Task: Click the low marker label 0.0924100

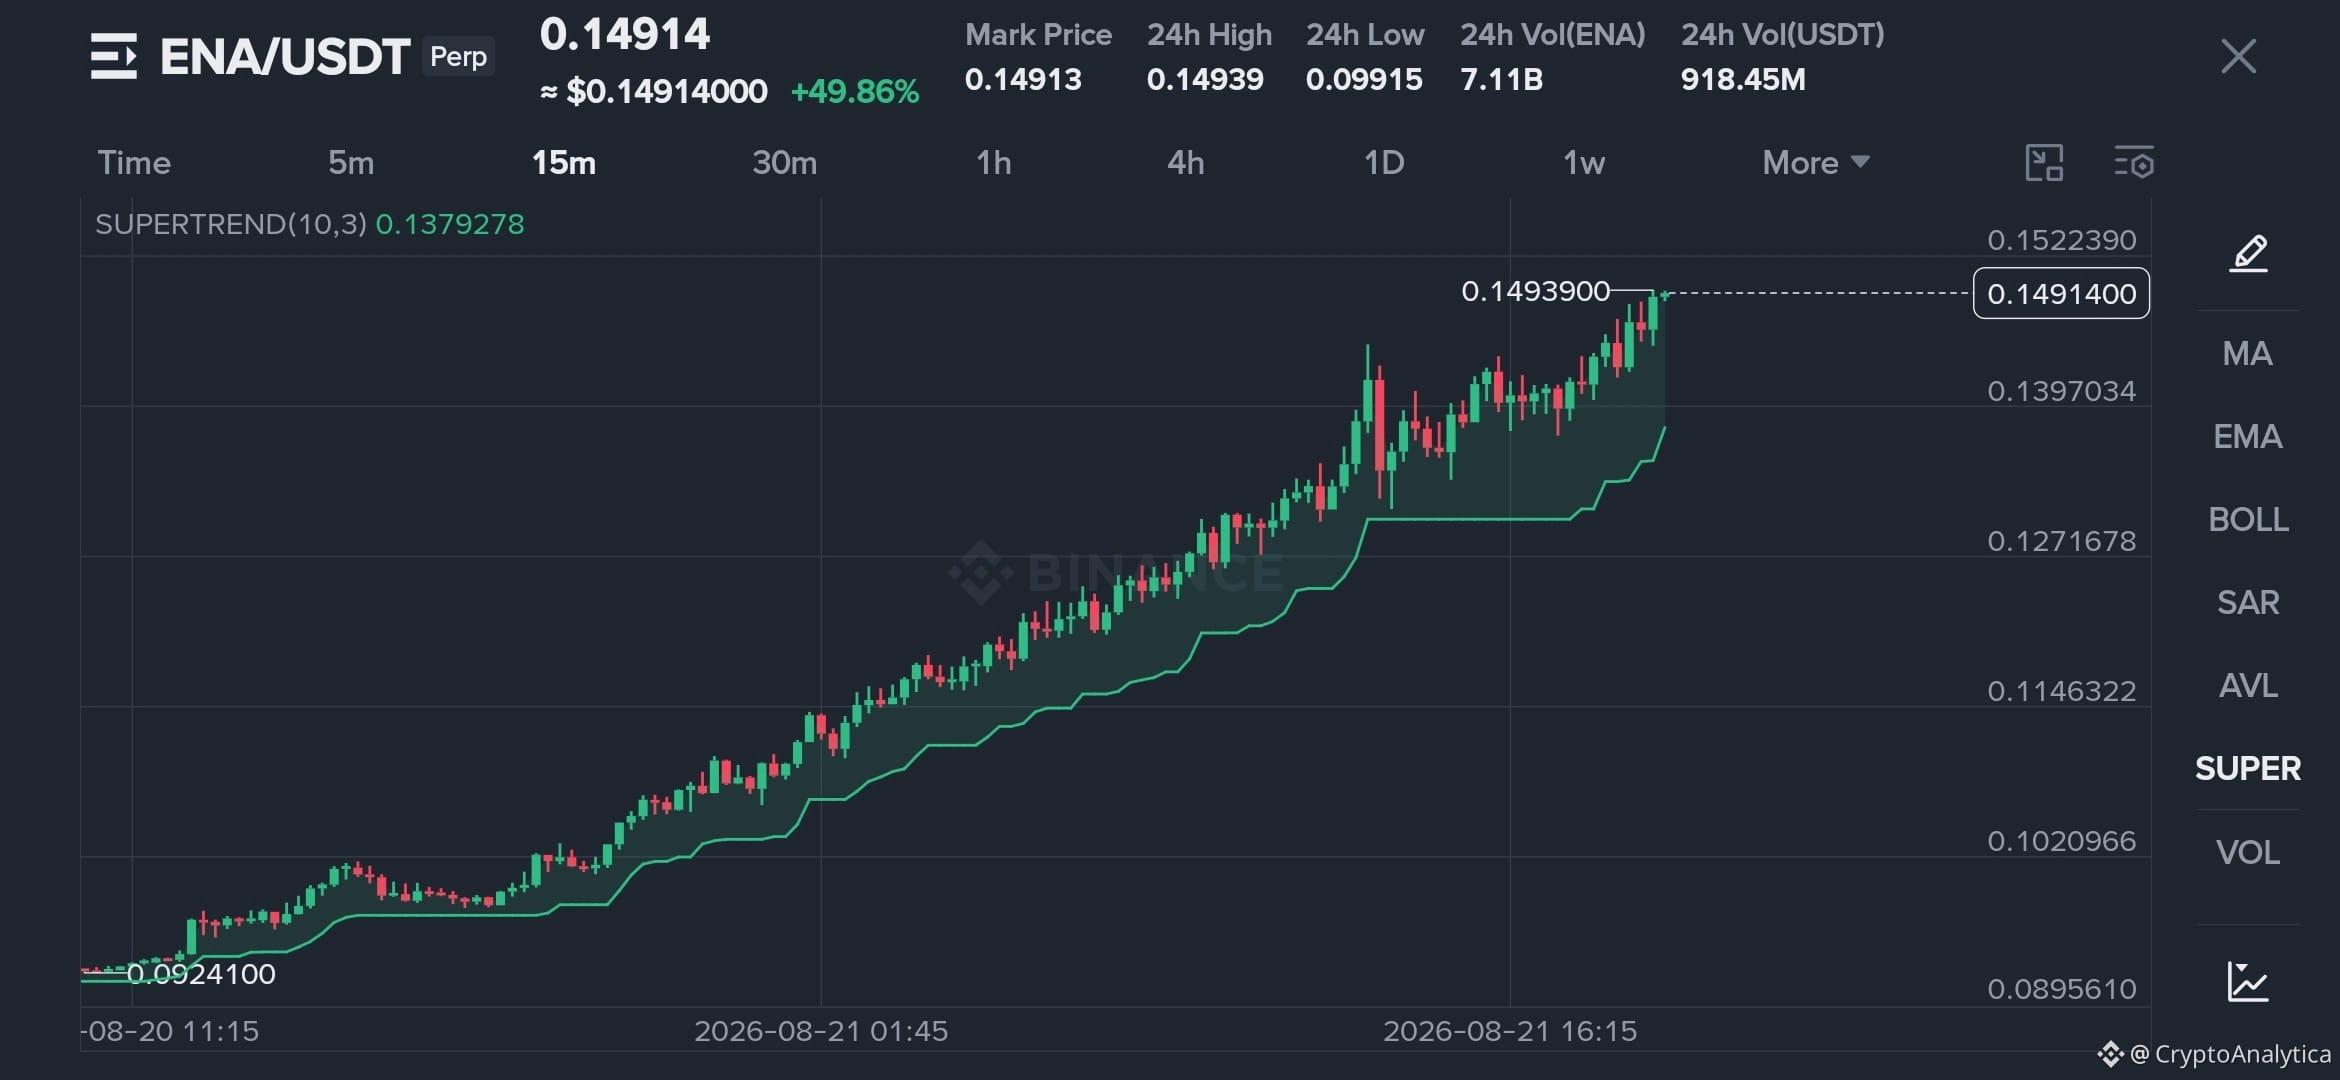Action: pyautogui.click(x=201, y=974)
